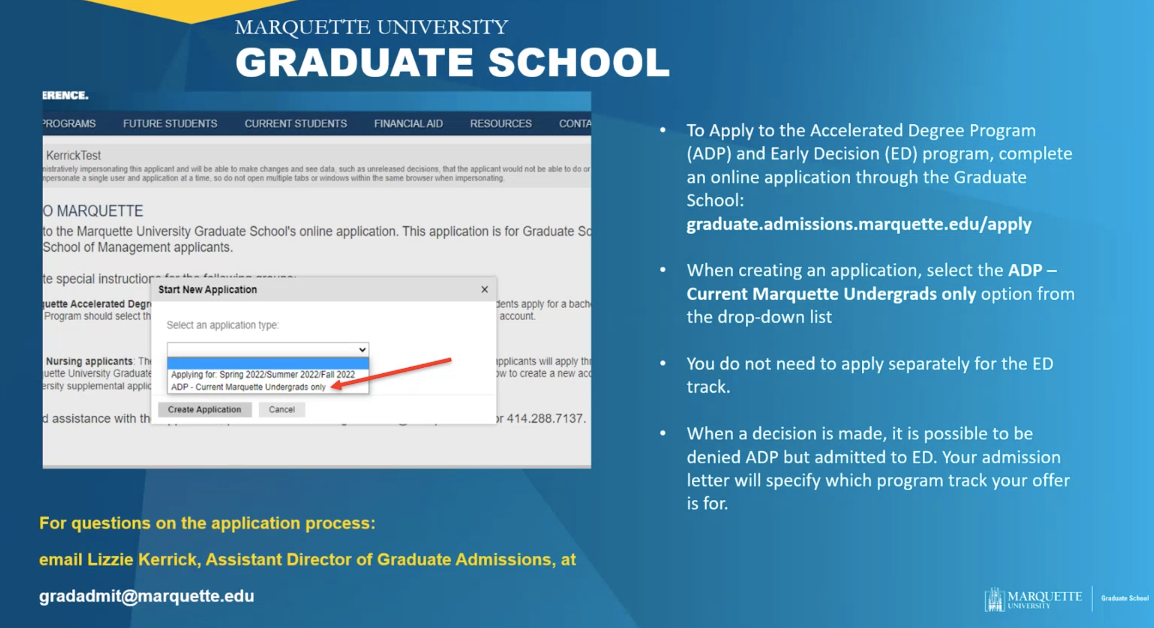Select the highlighted blank dropdown option
This screenshot has width=1154, height=628.
coord(268,363)
